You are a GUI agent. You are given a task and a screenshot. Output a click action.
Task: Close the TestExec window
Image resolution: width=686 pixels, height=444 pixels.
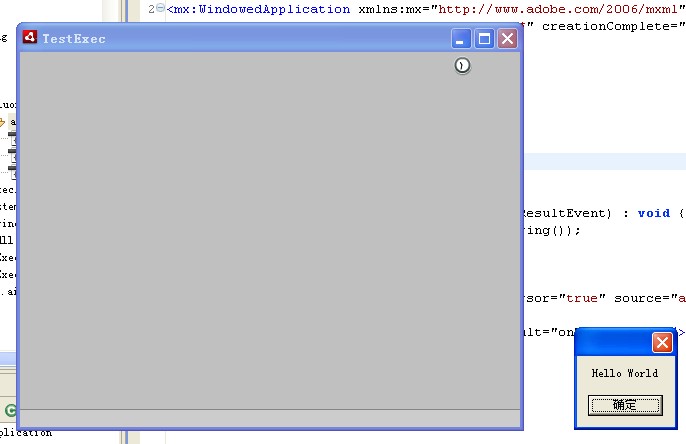[x=508, y=38]
